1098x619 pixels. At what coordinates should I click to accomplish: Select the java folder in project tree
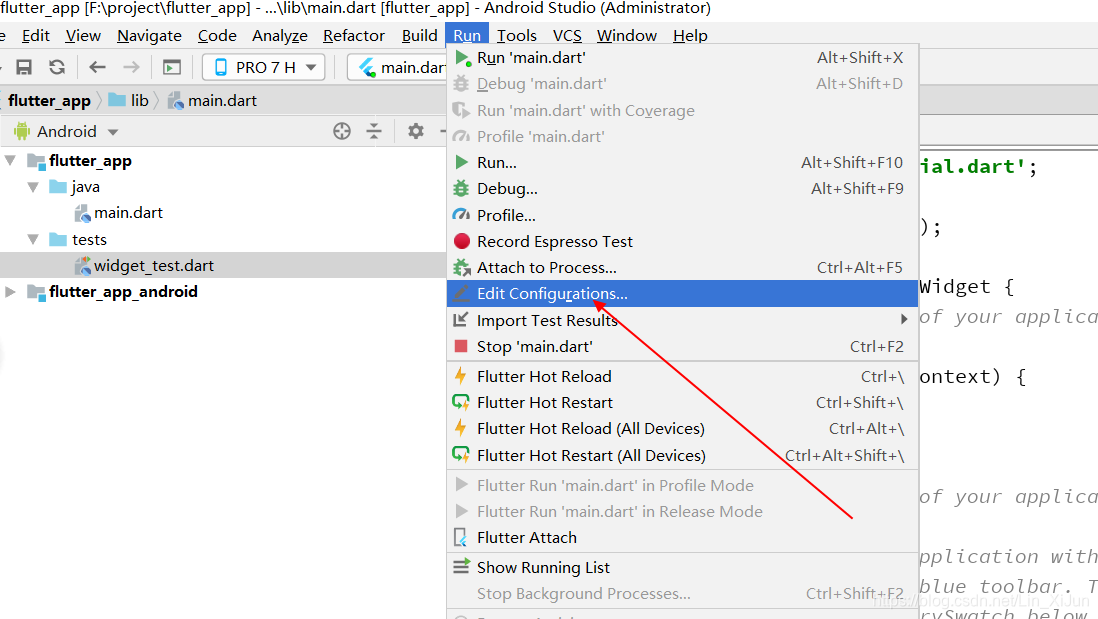tap(75, 187)
